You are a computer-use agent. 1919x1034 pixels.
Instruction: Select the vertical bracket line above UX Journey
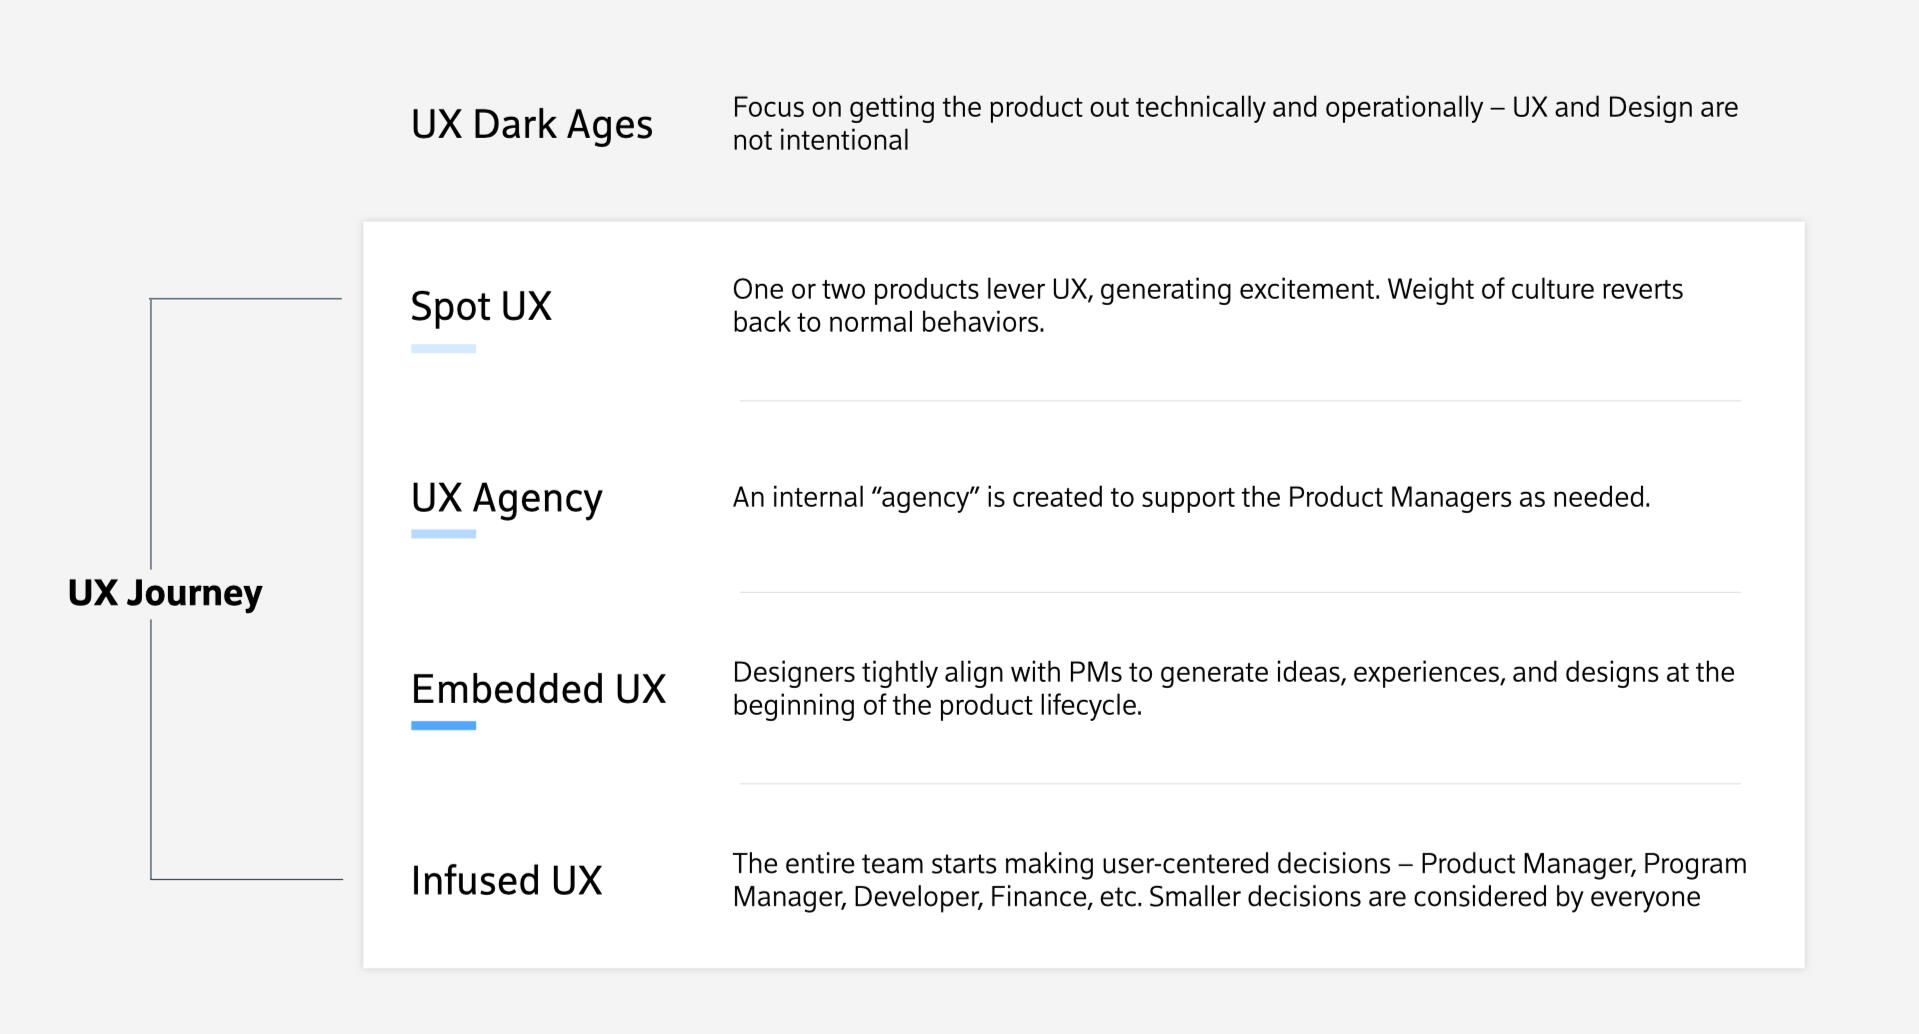pyautogui.click(x=151, y=430)
